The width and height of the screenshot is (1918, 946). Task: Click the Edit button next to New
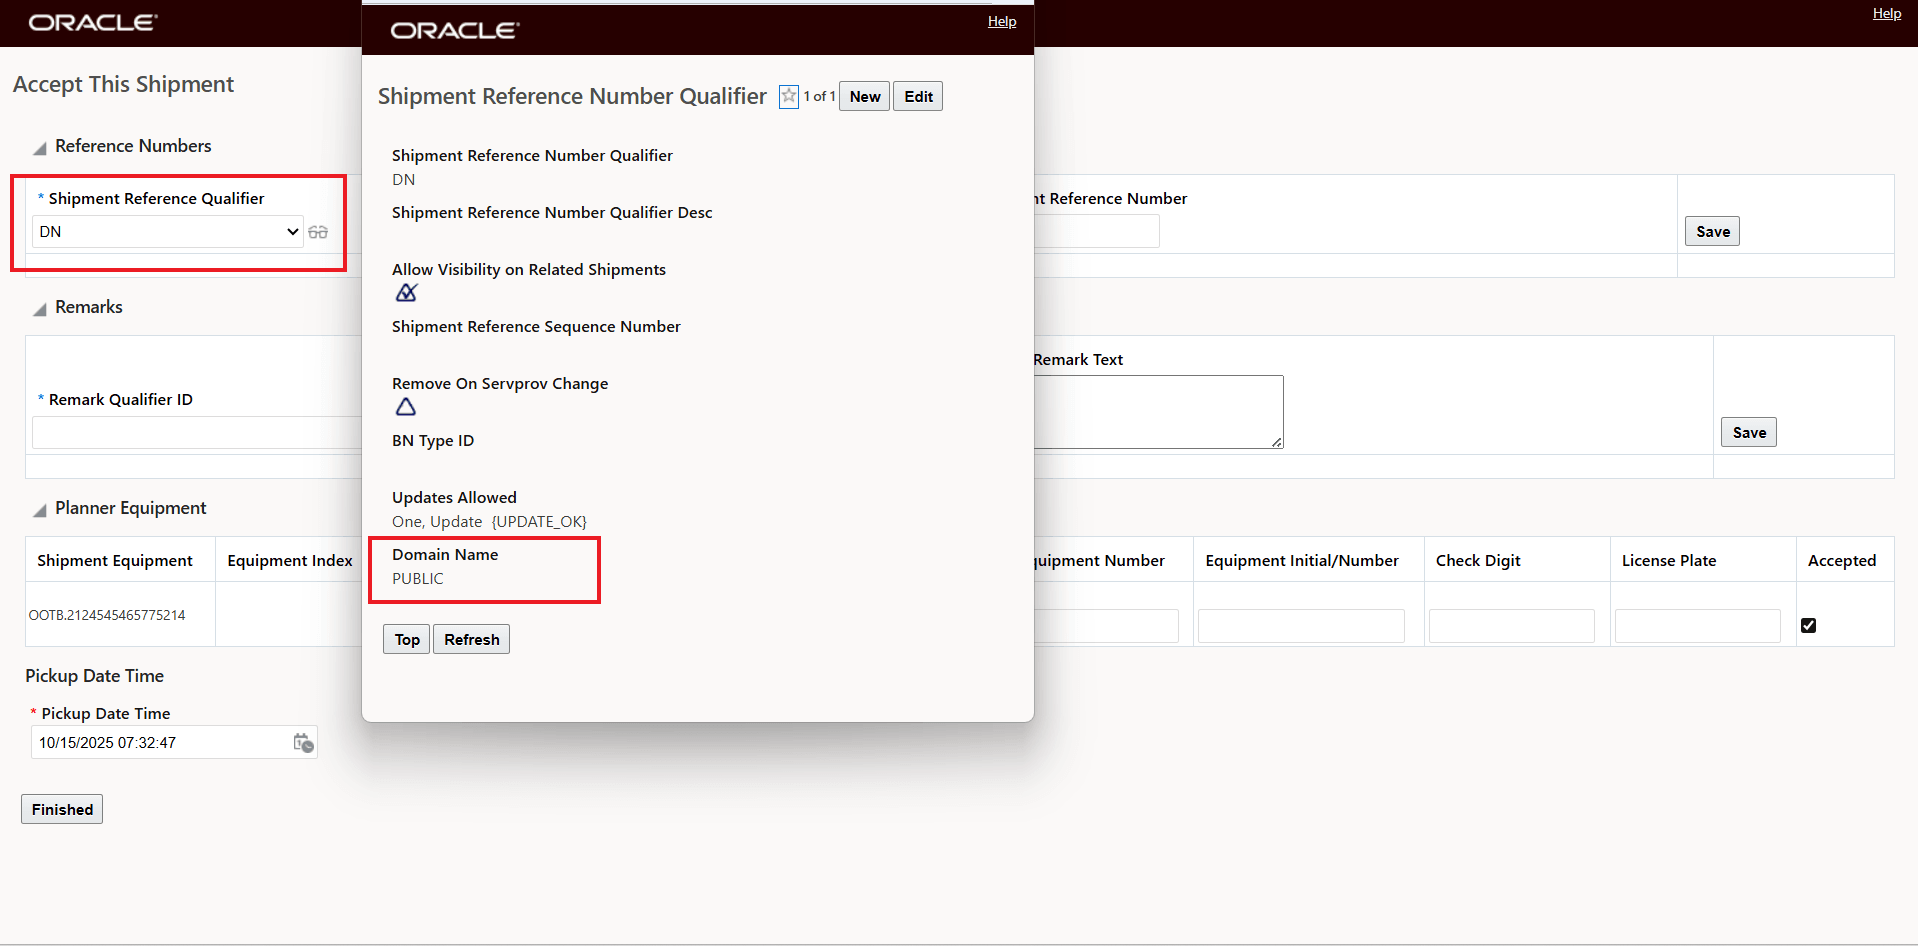917,96
